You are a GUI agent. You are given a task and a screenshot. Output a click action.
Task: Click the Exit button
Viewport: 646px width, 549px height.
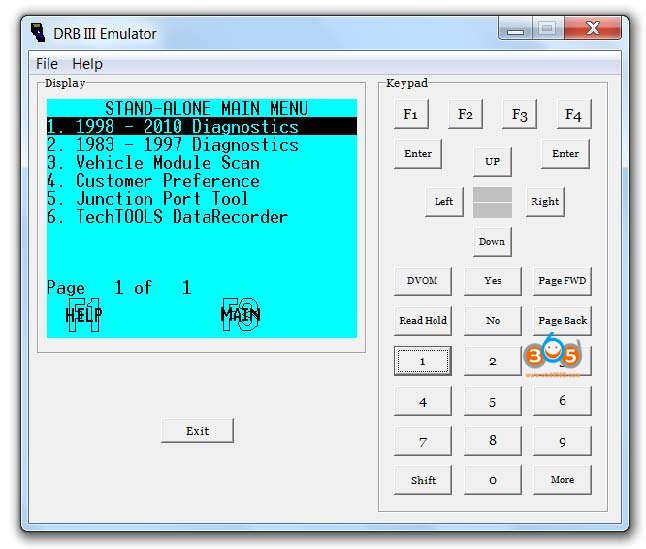point(197,431)
